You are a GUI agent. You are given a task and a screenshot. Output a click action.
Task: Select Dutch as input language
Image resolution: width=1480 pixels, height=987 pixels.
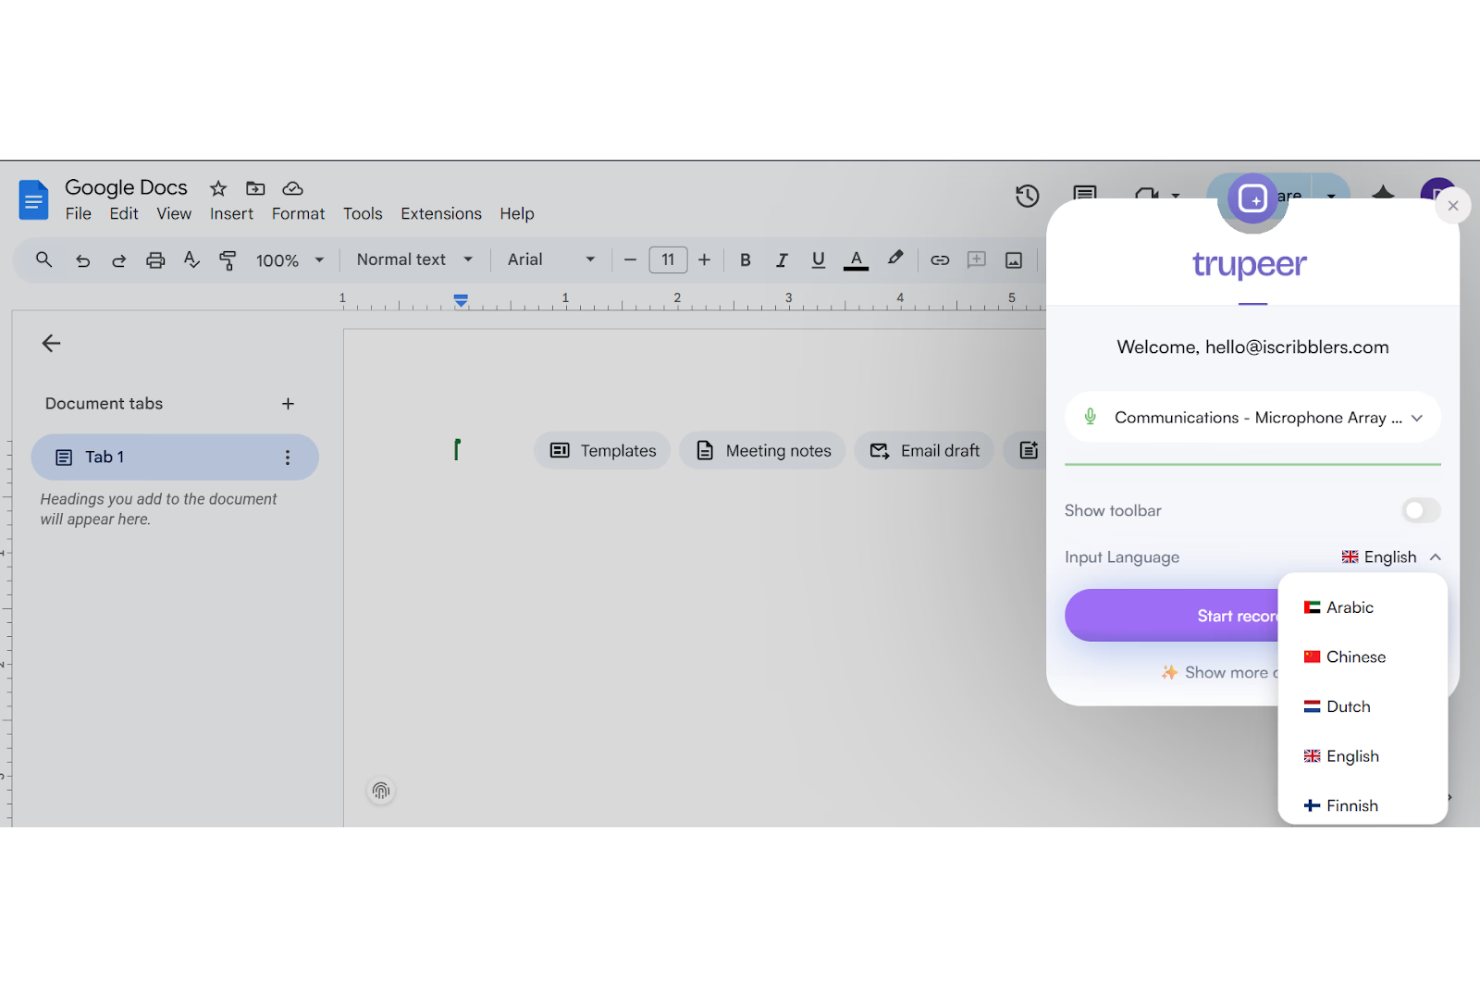click(1348, 706)
